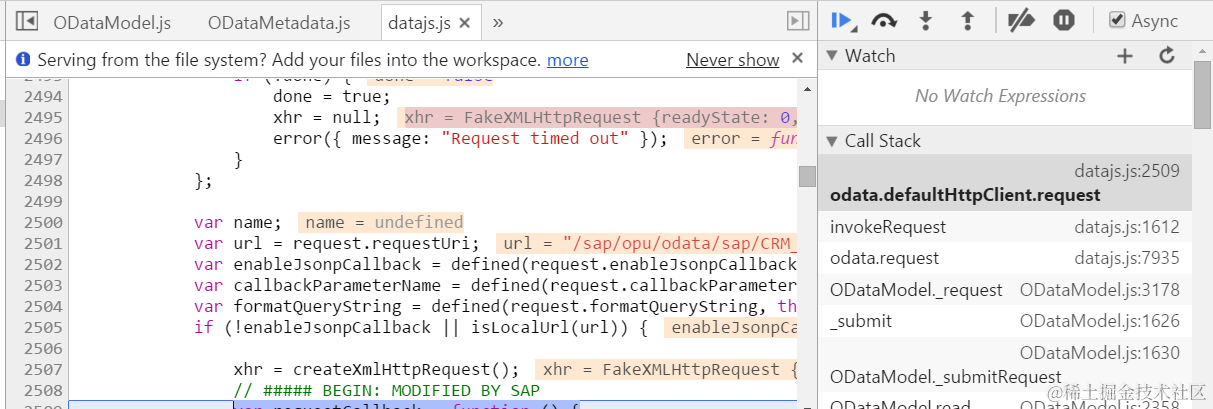Screen dimensions: 1213x409
Task: Show more tabs overflow chevron
Action: (498, 22)
